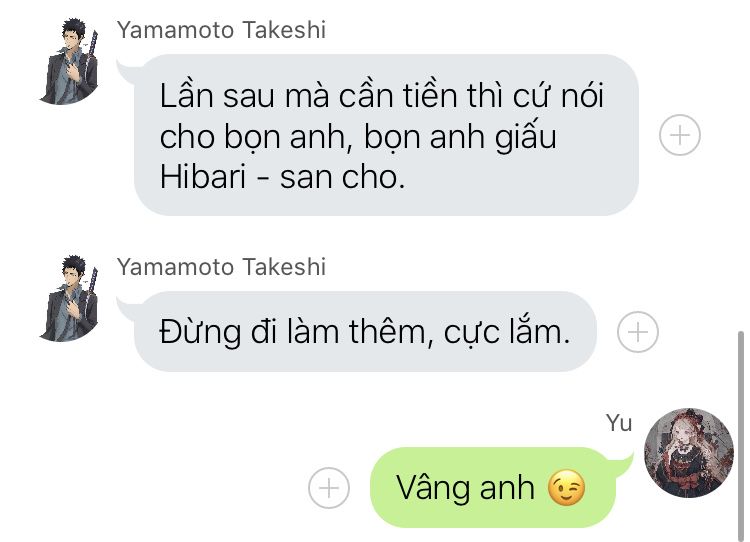Select the sender name above "Đừng đi làm thêm"

[221, 266]
